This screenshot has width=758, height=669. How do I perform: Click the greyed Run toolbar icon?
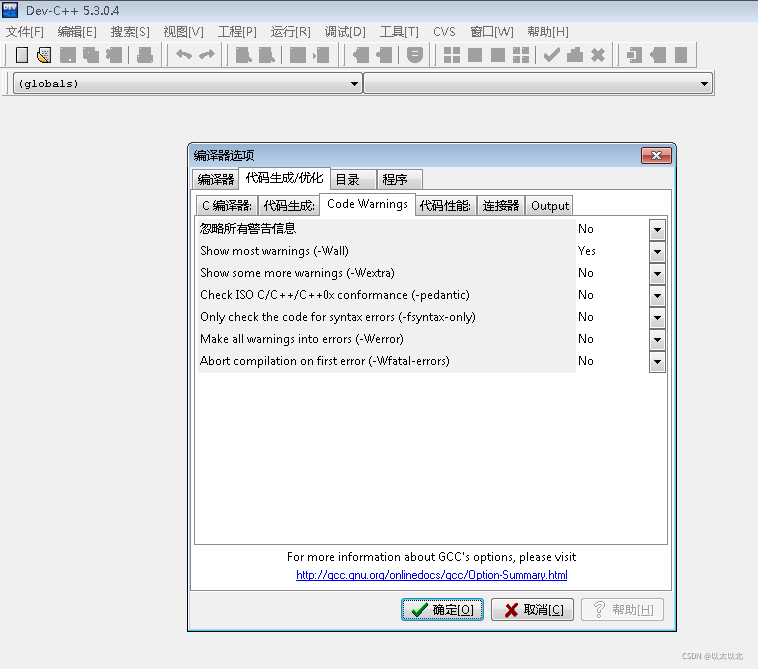(475, 55)
